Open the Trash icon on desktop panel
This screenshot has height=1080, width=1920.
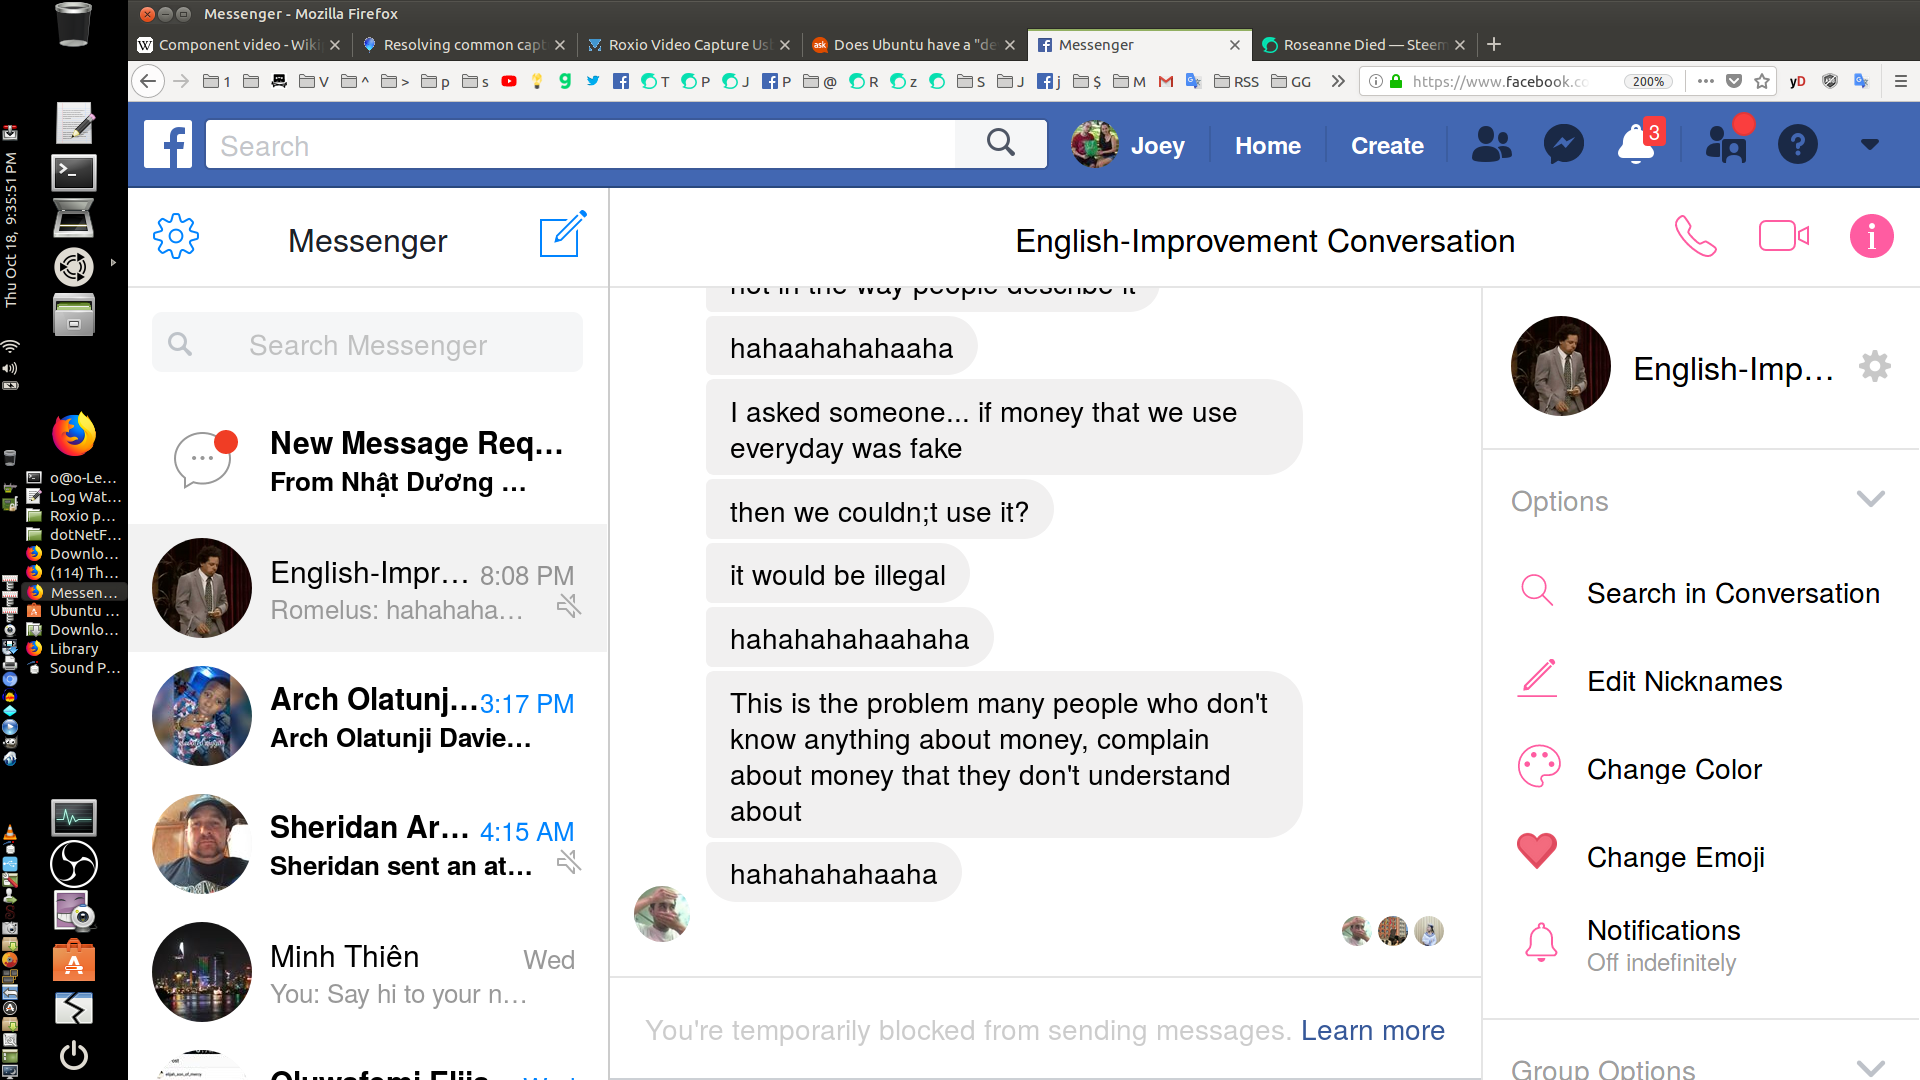click(73, 24)
